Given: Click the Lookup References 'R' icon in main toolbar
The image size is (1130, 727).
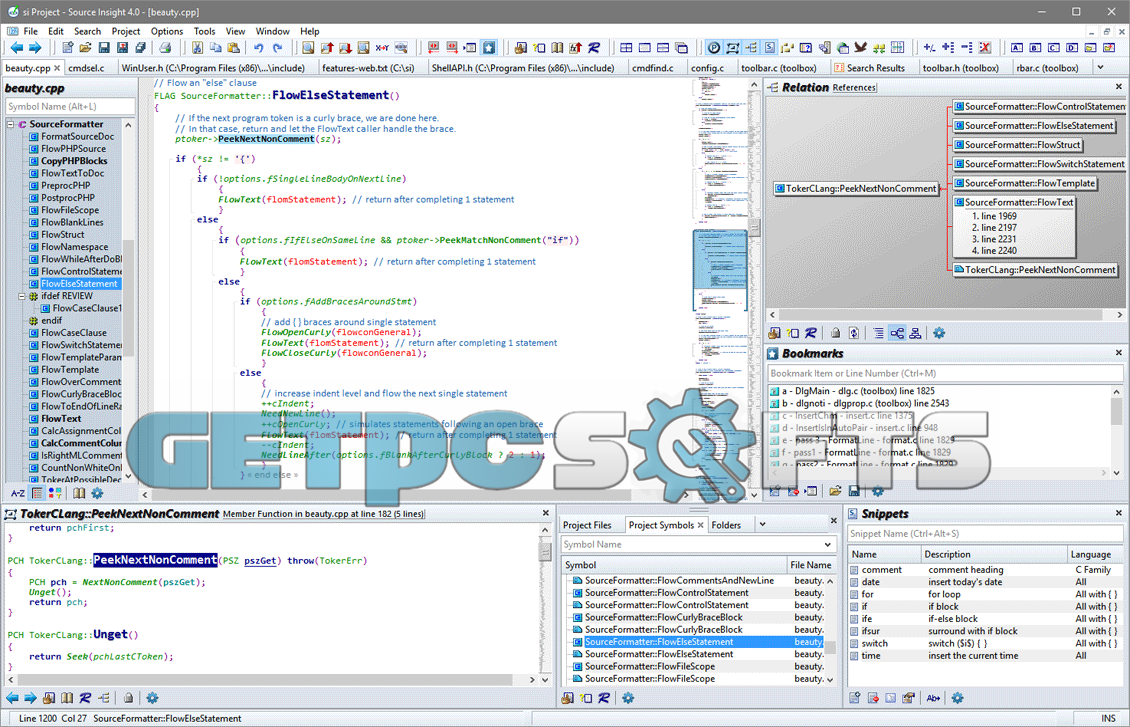Looking at the screenshot, I should click(x=594, y=48).
